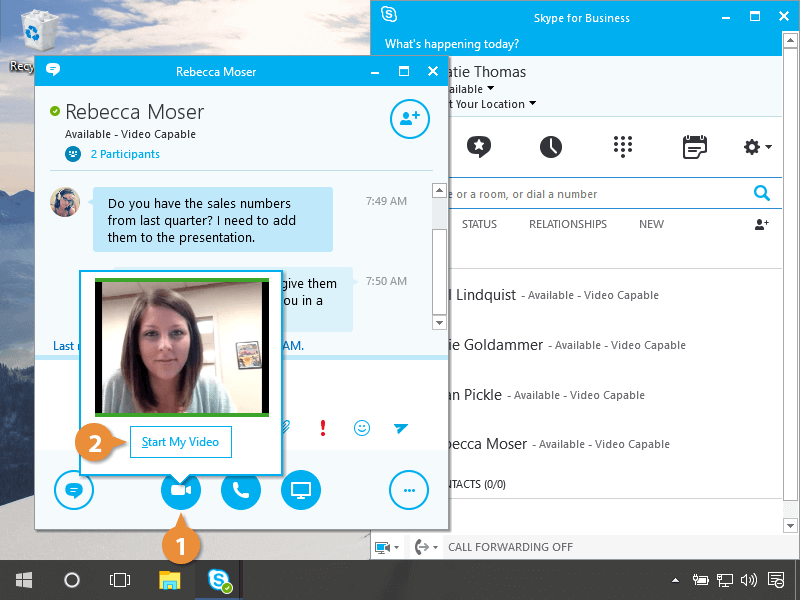
Task: Click the Start My Video button
Action: click(181, 442)
